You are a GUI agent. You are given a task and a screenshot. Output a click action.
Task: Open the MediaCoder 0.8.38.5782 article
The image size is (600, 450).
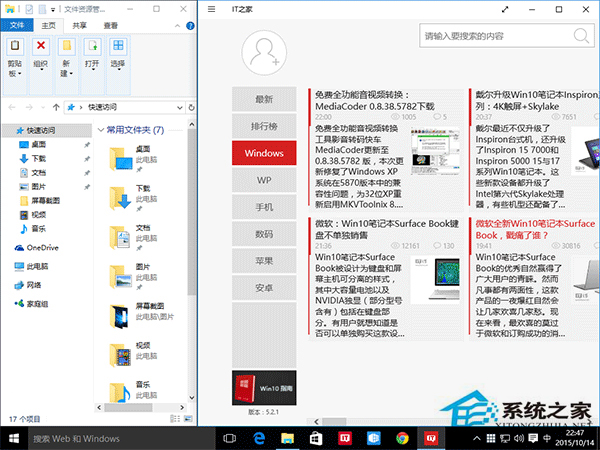386,150
